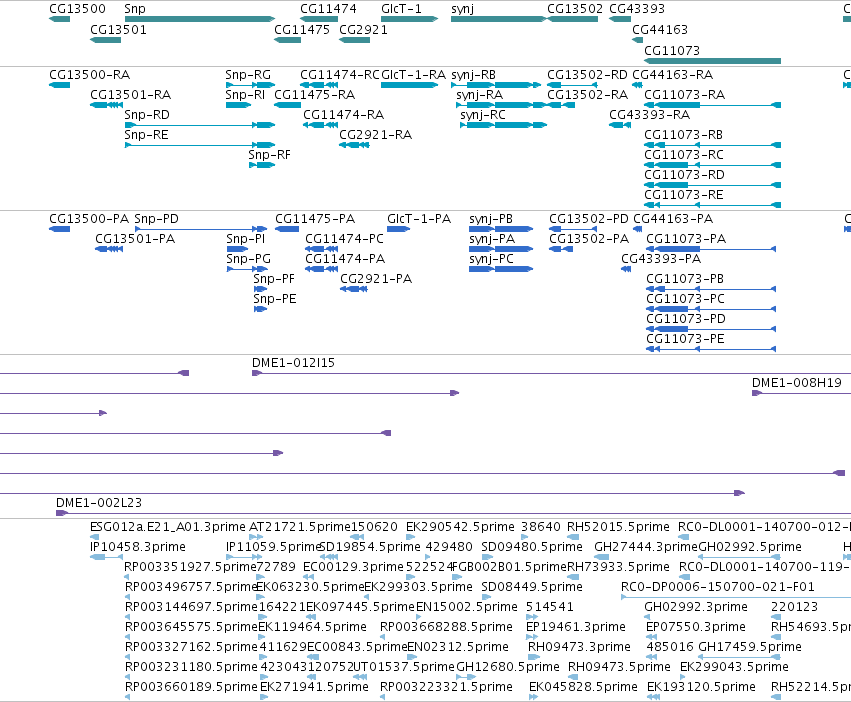Select the EP19461.3prime EST label
The image size is (851, 702).
(x=575, y=627)
